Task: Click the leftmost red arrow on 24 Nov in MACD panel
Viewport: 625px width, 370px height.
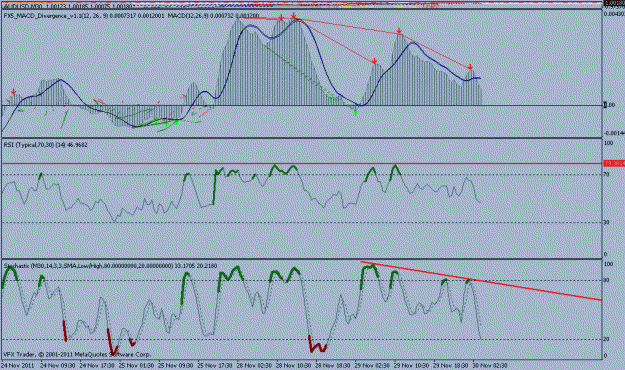Action: click(14, 92)
